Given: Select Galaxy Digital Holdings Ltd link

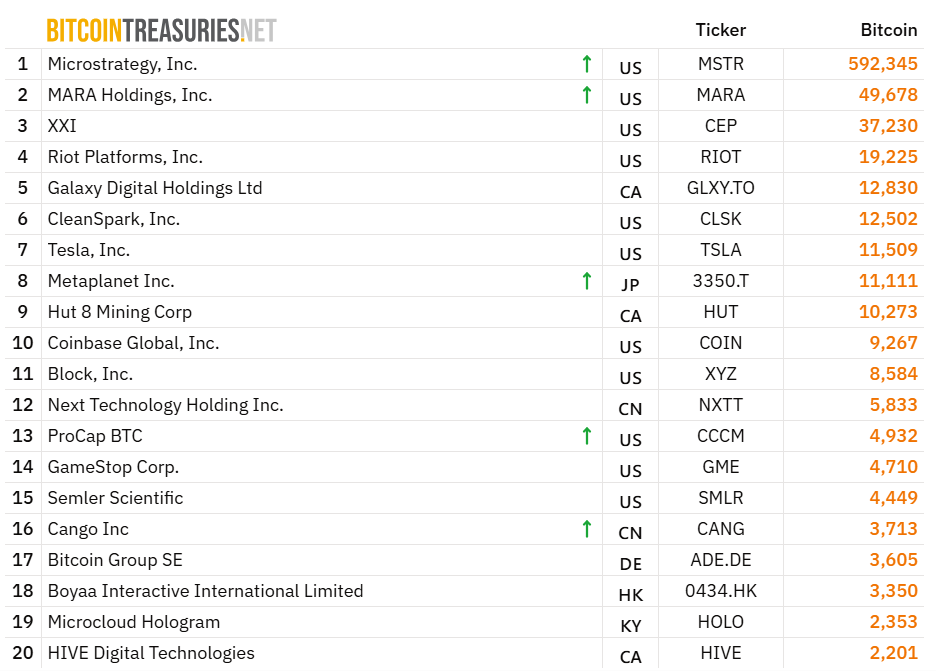Looking at the screenshot, I should [155, 188].
